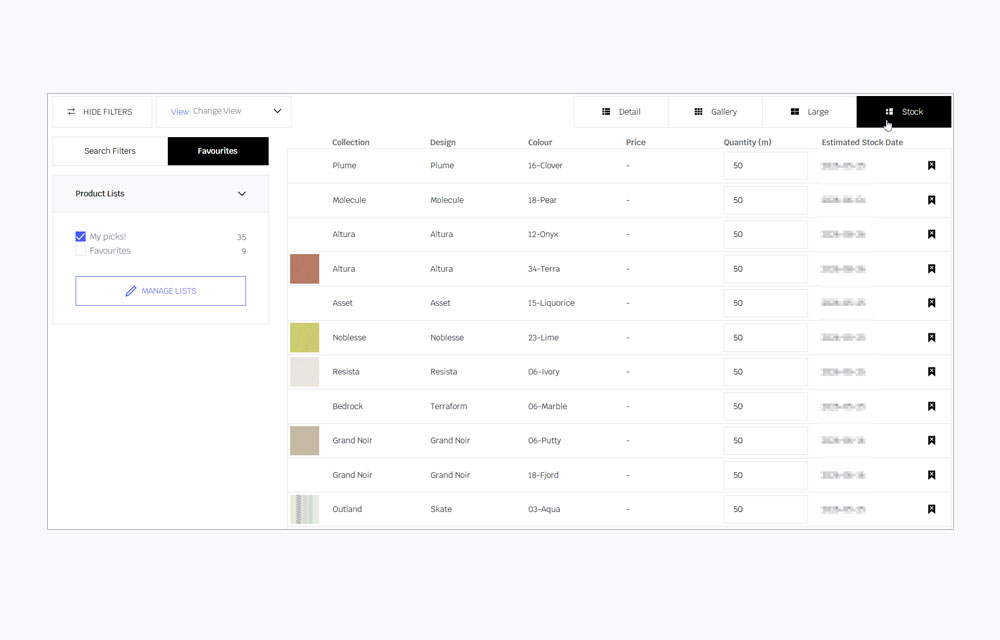The height and width of the screenshot is (640, 1000).
Task: Click quantity field for Grand Noir 06-Putty
Action: tap(765, 440)
